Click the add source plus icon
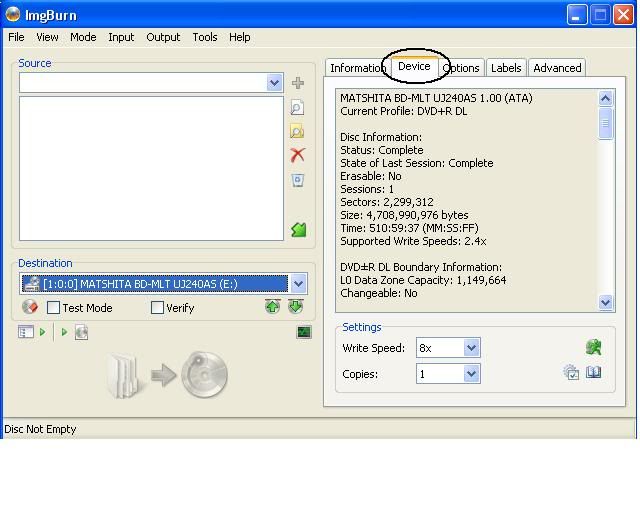 (x=297, y=83)
